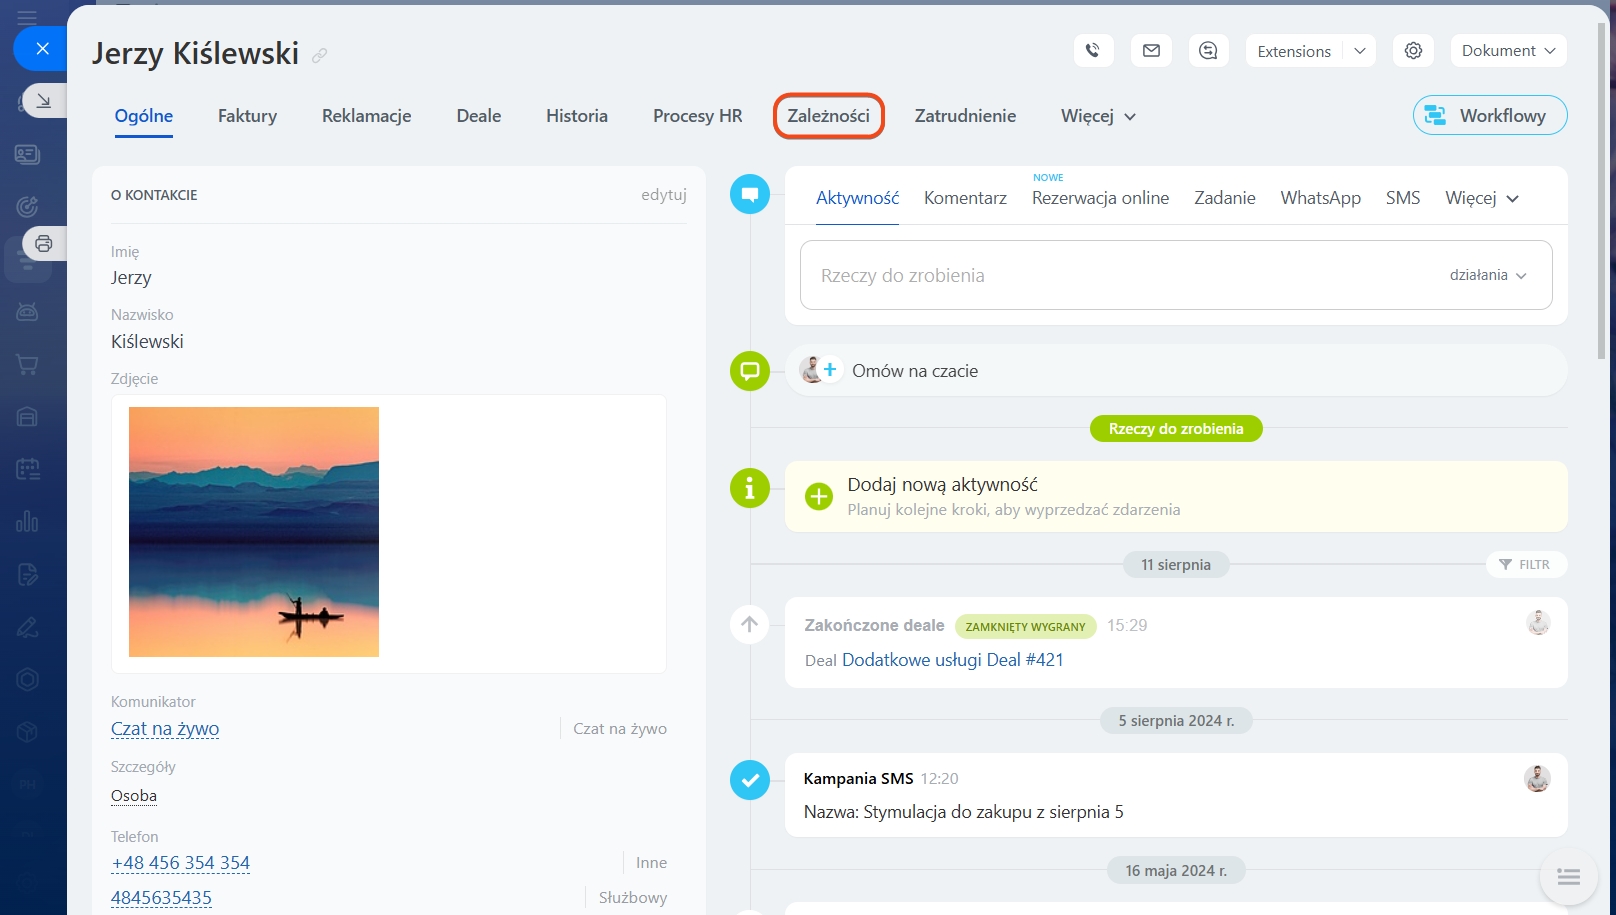Open the contact card sidebar icon
Image resolution: width=1616 pixels, height=915 pixels.
(27, 154)
